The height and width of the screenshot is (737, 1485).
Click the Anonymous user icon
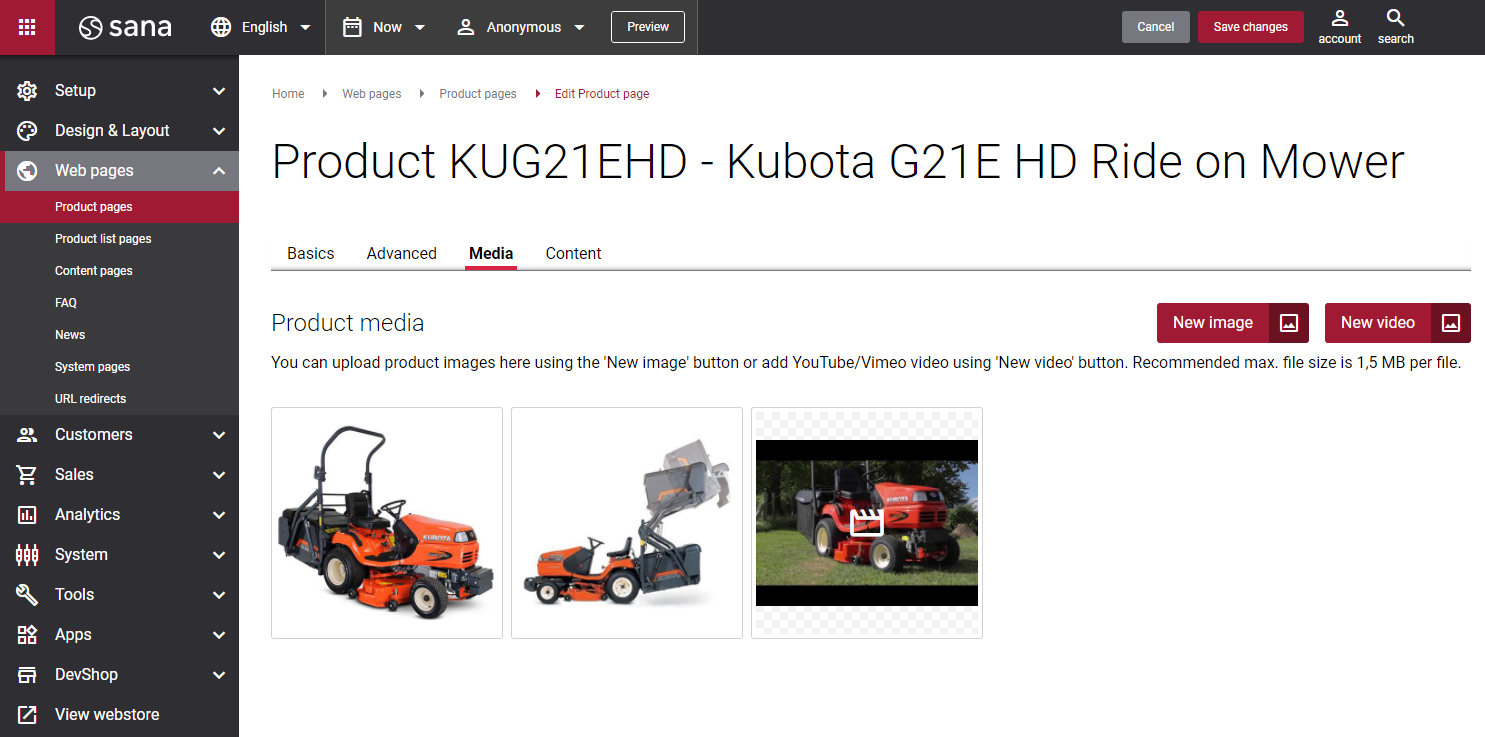pyautogui.click(x=465, y=27)
